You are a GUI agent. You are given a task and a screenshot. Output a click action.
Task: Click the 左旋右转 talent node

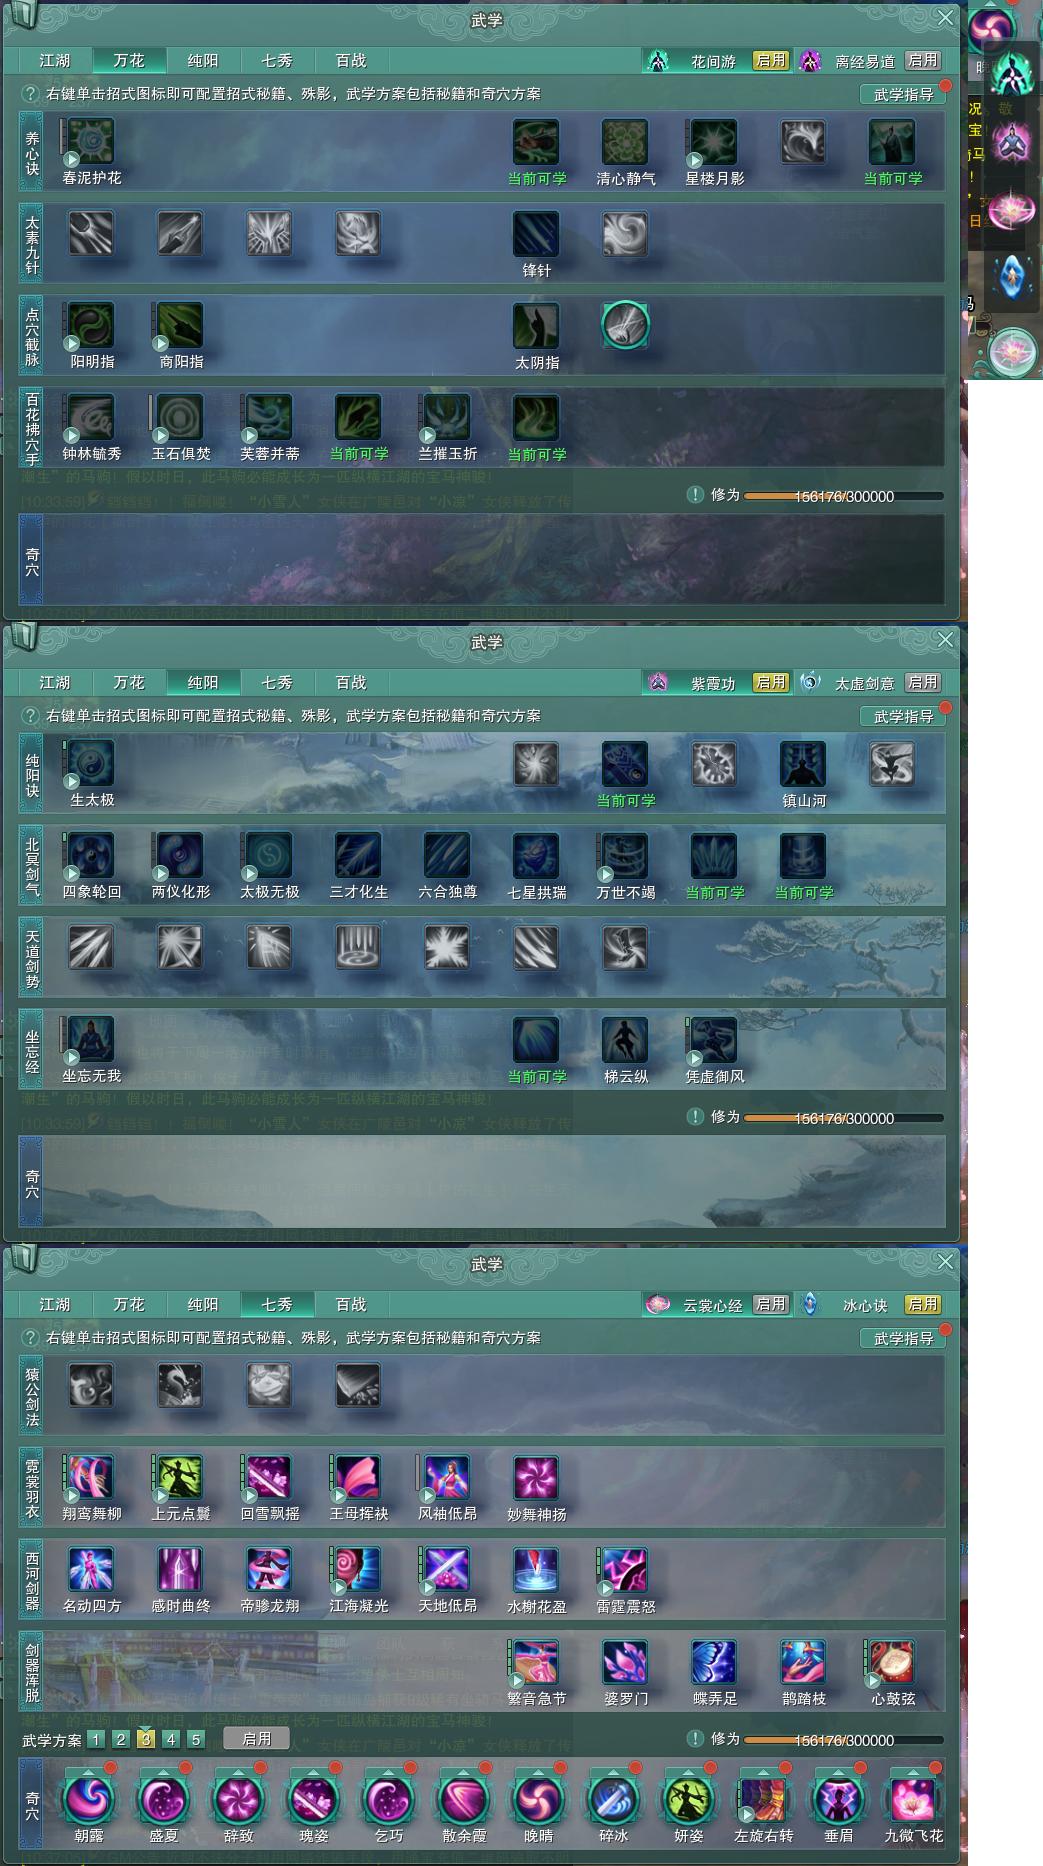point(763,1799)
